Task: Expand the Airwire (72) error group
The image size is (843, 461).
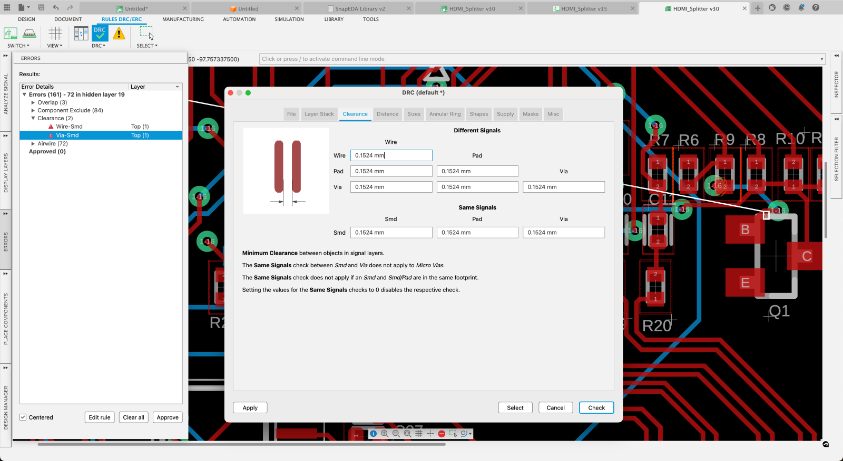Action: click(x=33, y=143)
